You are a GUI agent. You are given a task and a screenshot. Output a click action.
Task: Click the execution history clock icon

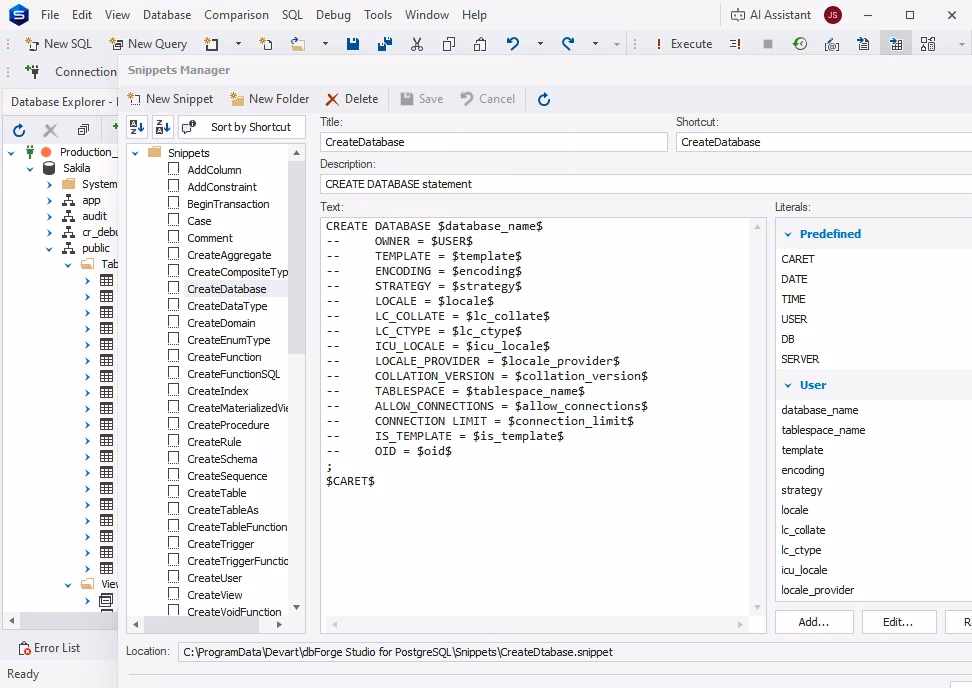800,44
